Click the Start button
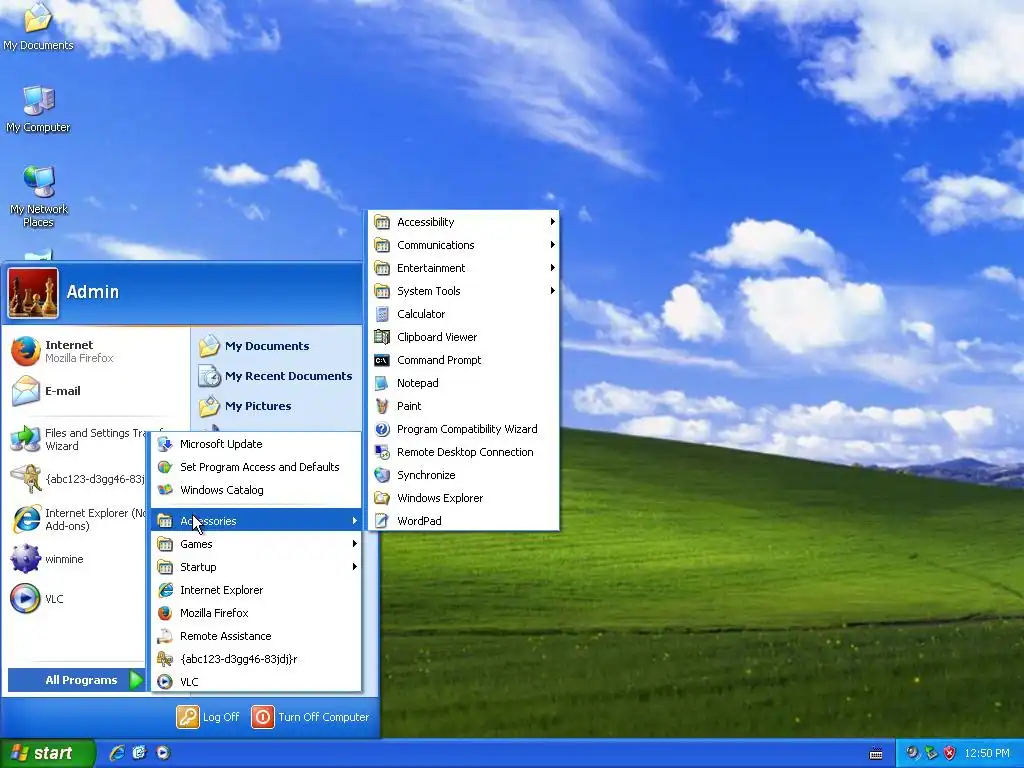This screenshot has height=768, width=1024. (x=47, y=753)
